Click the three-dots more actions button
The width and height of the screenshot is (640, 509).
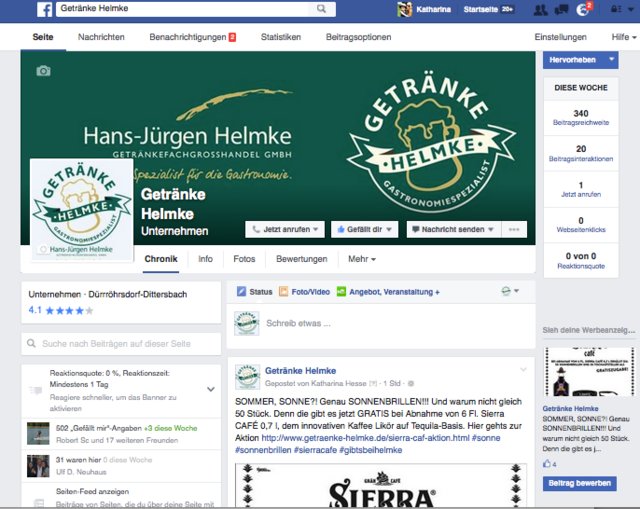point(514,229)
